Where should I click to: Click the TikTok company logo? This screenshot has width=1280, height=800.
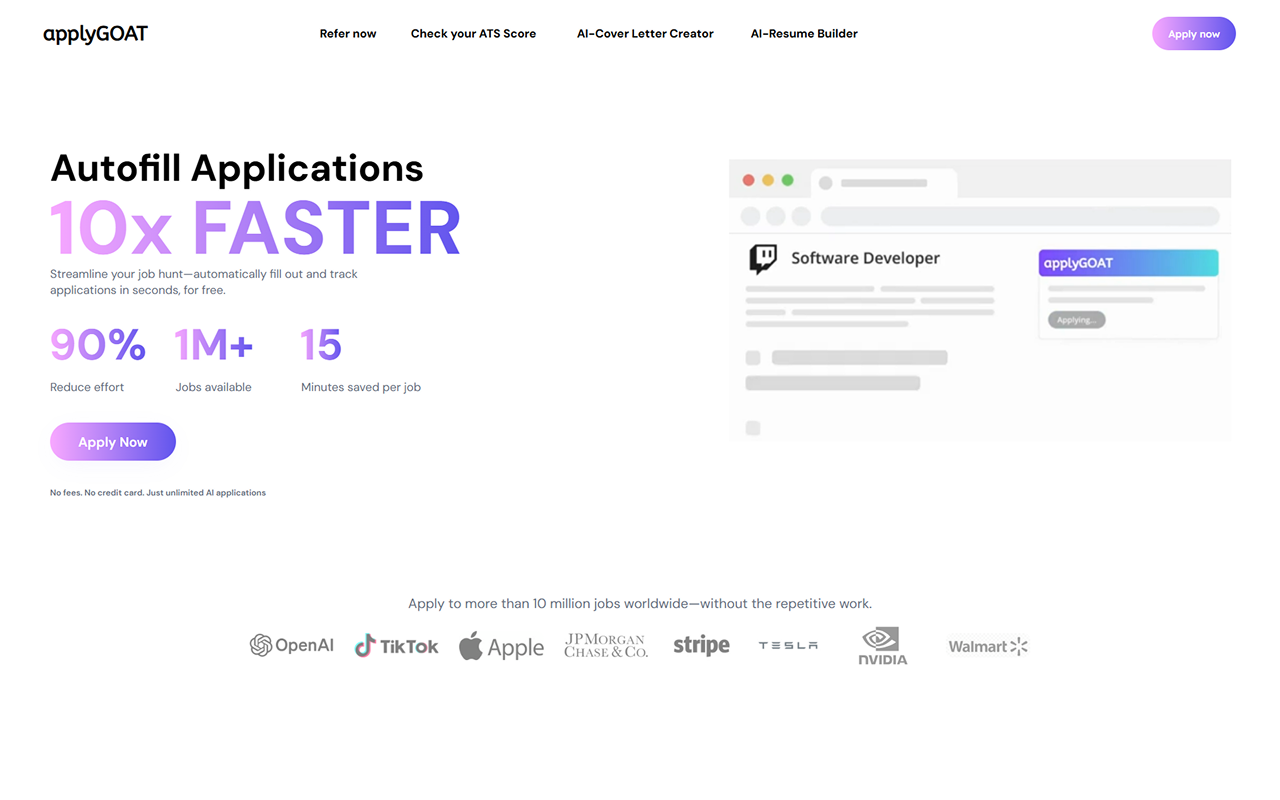396,646
